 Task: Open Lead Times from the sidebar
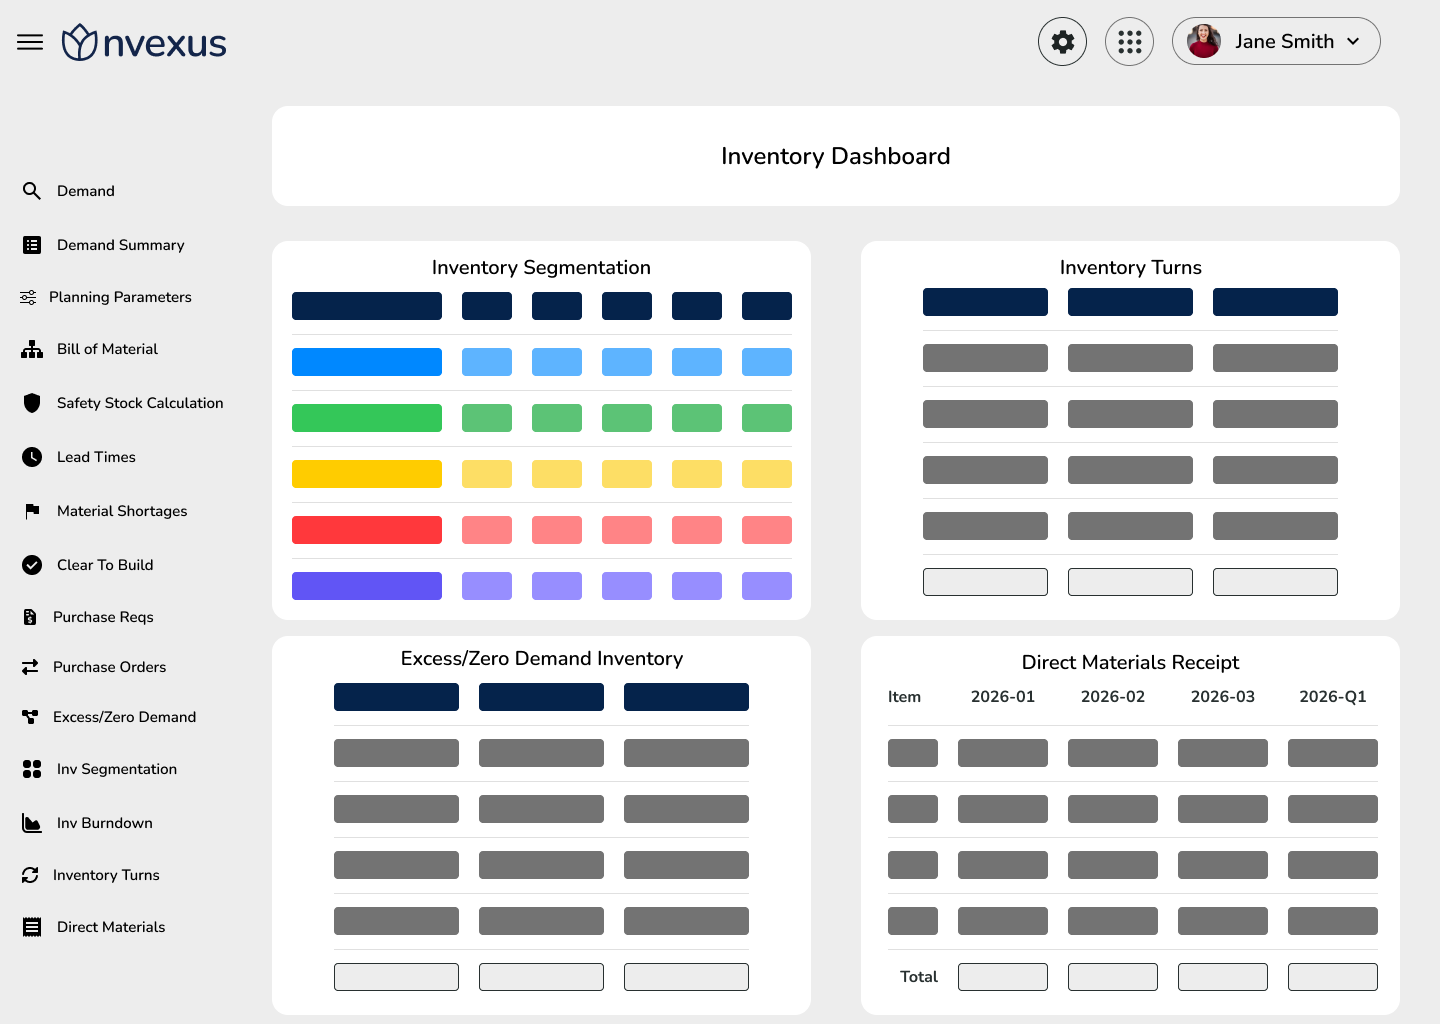[x=96, y=457]
